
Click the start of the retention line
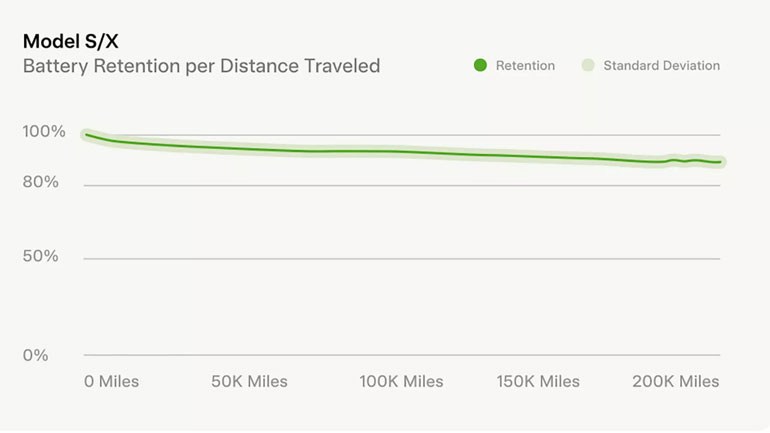coord(87,134)
